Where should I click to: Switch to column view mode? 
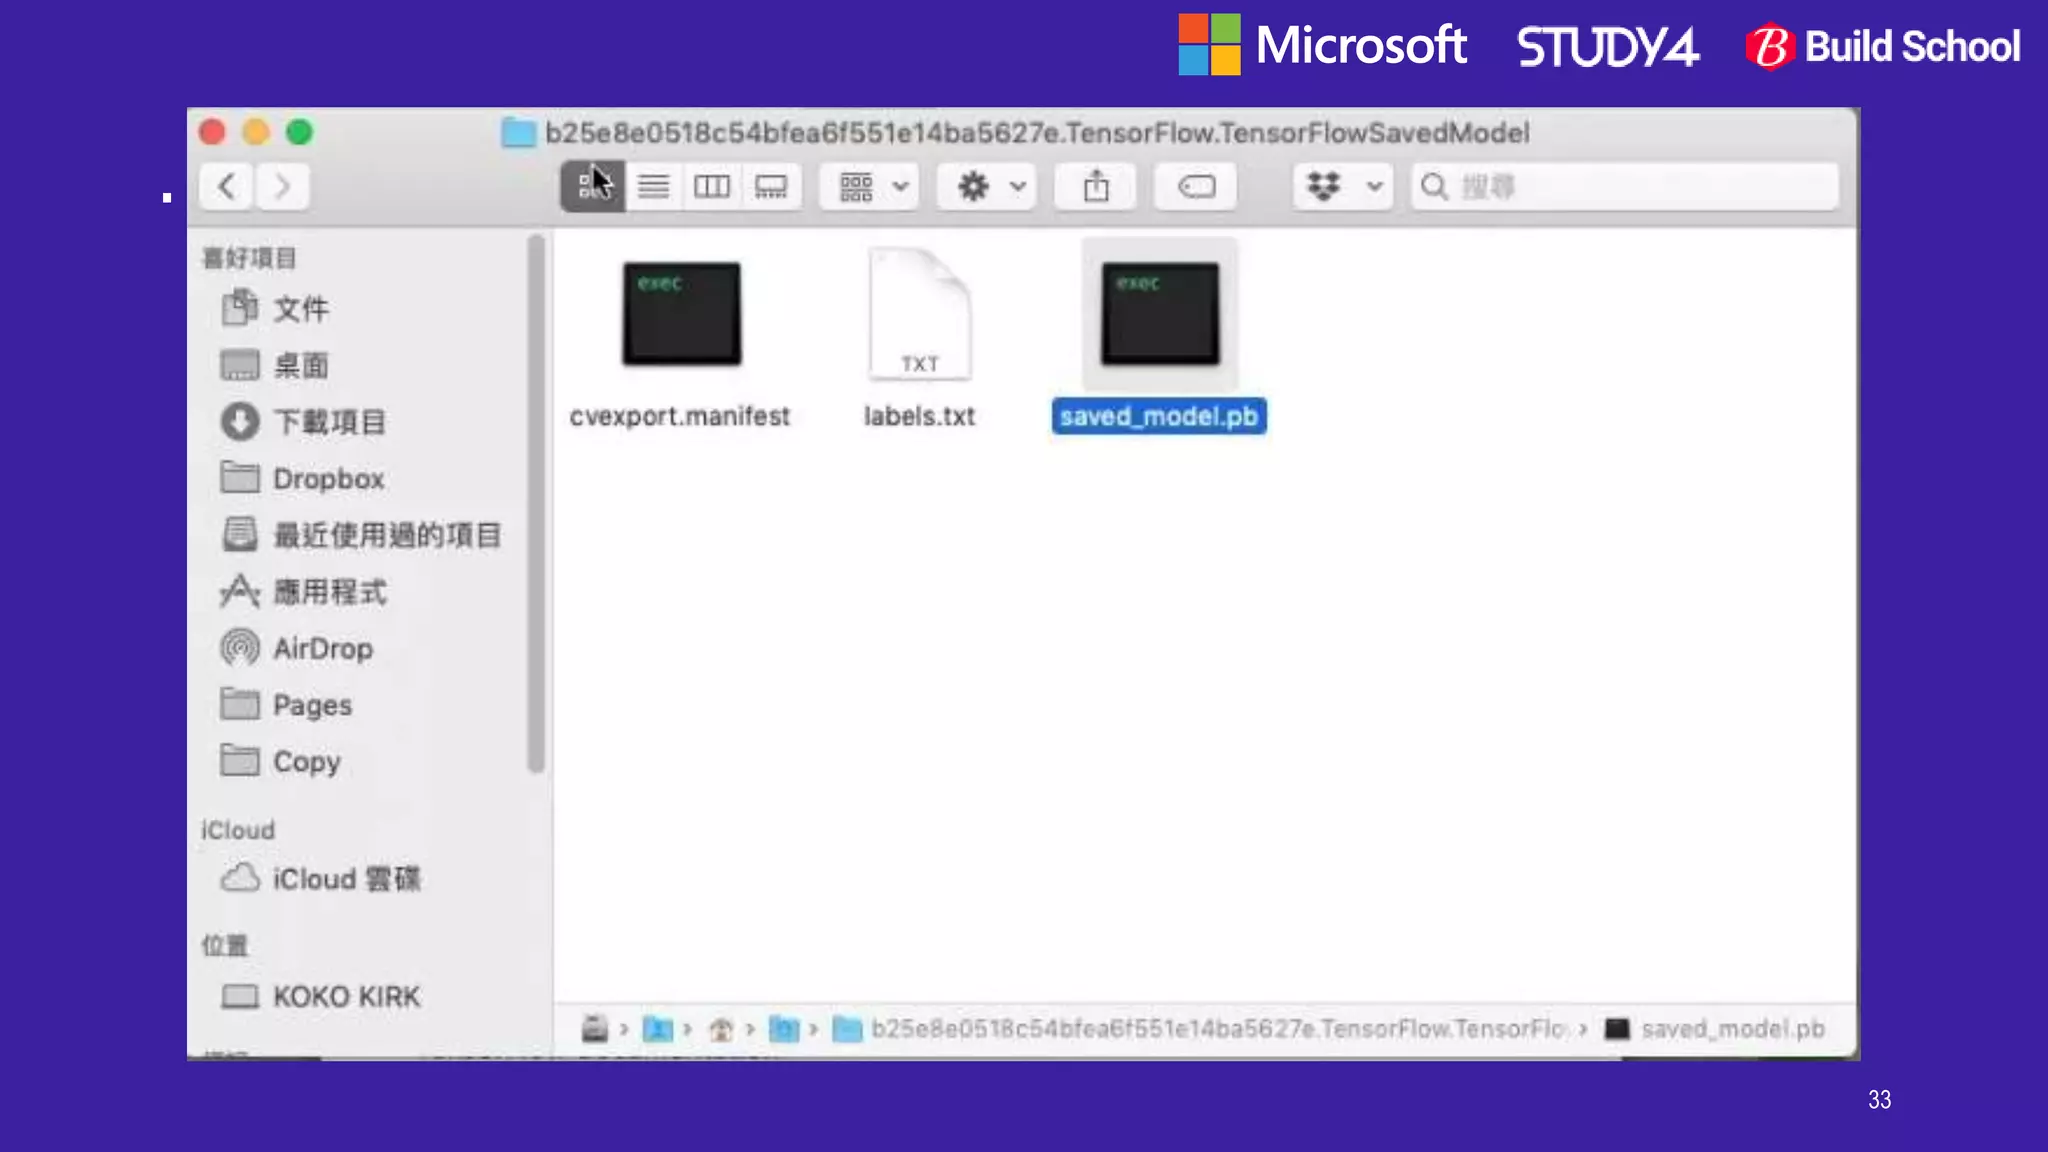pyautogui.click(x=712, y=186)
